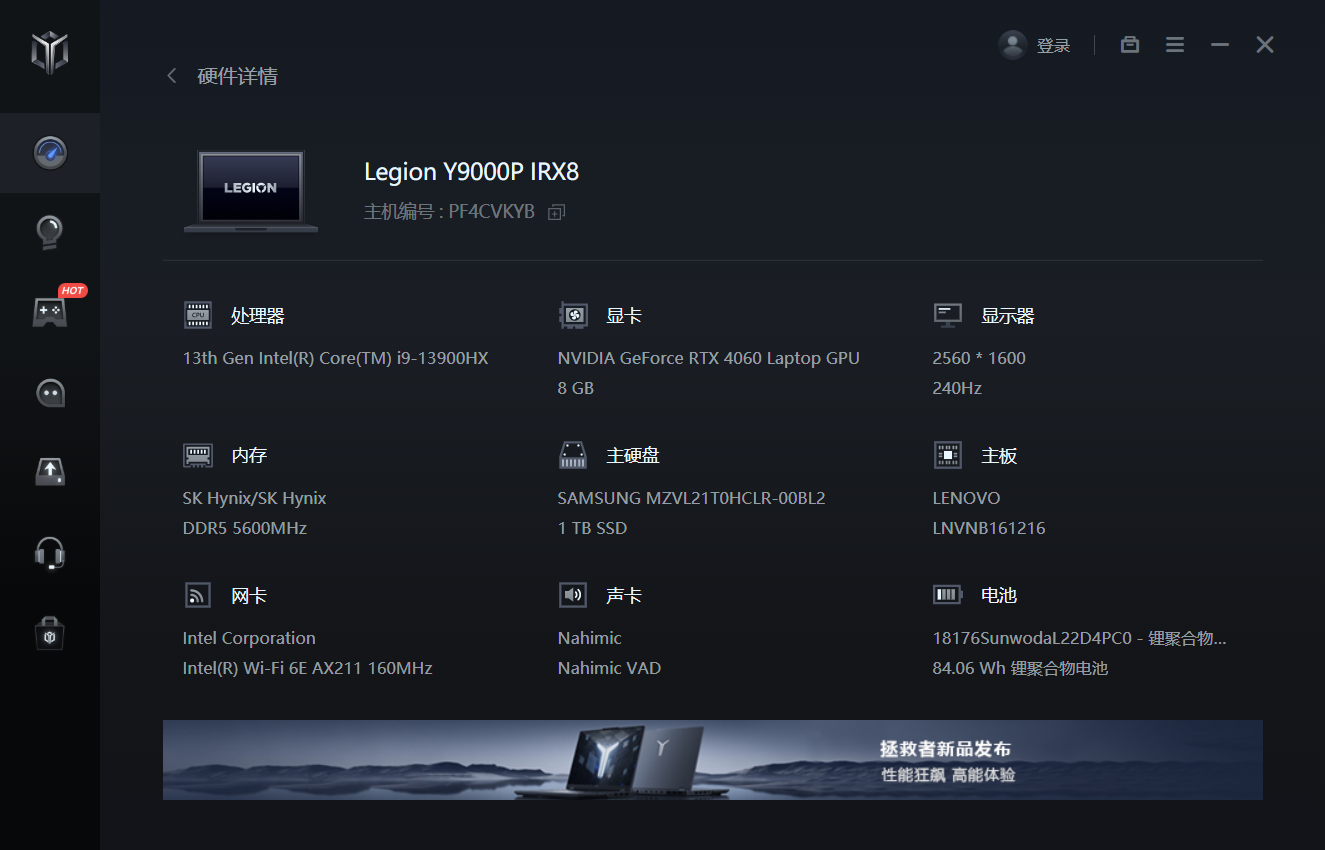Click the 网卡 section label
Viewport: 1325px width, 850px height.
[249, 596]
